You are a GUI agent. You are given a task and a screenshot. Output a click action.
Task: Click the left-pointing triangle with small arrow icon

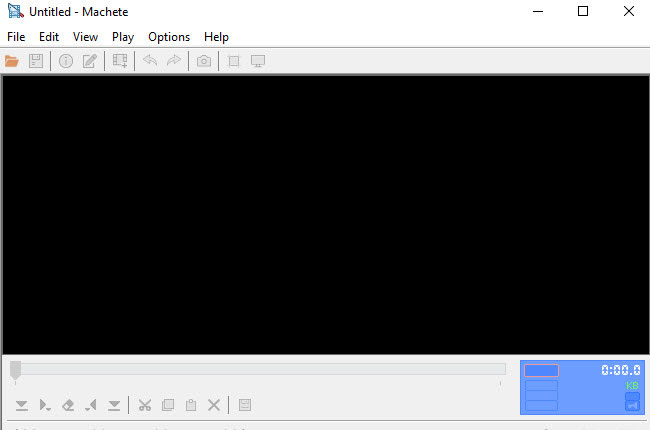click(91, 405)
